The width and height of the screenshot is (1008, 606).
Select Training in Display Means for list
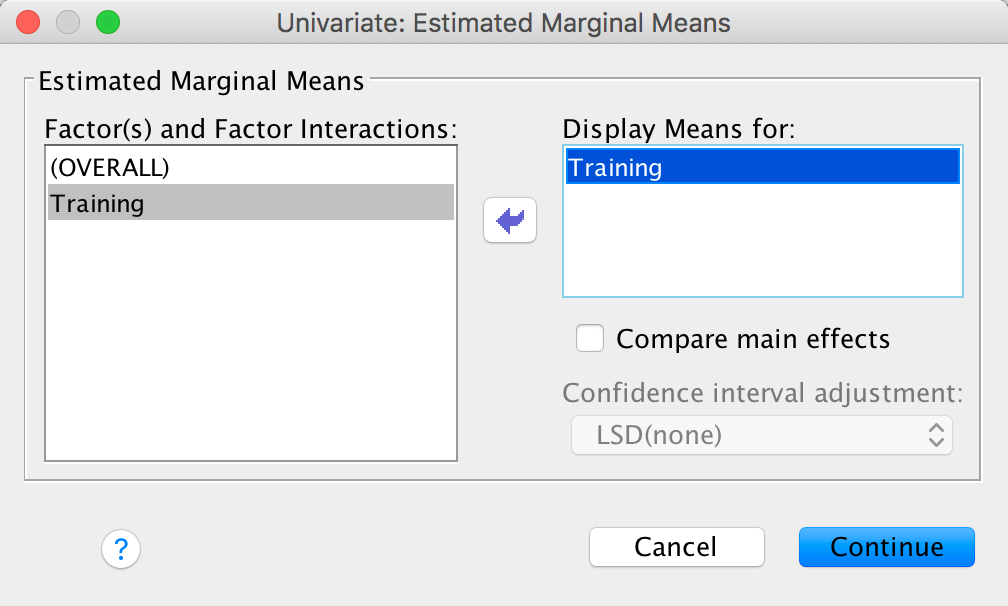pos(615,167)
